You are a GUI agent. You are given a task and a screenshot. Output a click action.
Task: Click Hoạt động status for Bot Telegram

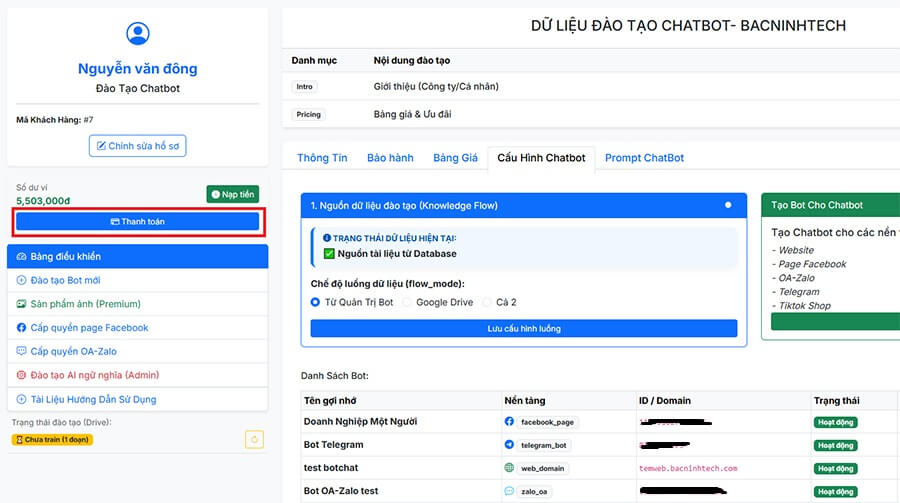point(836,446)
